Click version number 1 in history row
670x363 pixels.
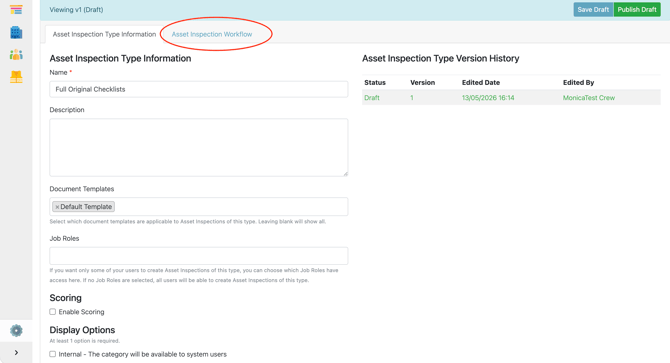coord(412,98)
